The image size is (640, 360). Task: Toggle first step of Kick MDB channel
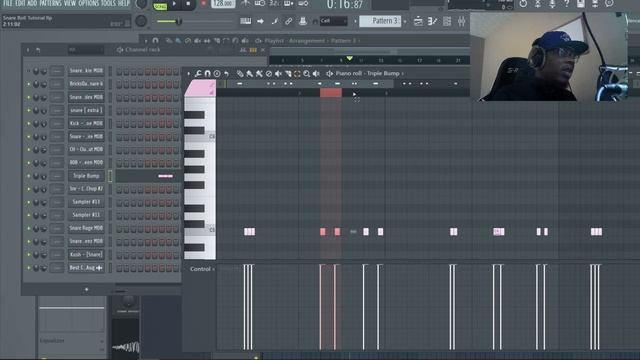(x=119, y=124)
